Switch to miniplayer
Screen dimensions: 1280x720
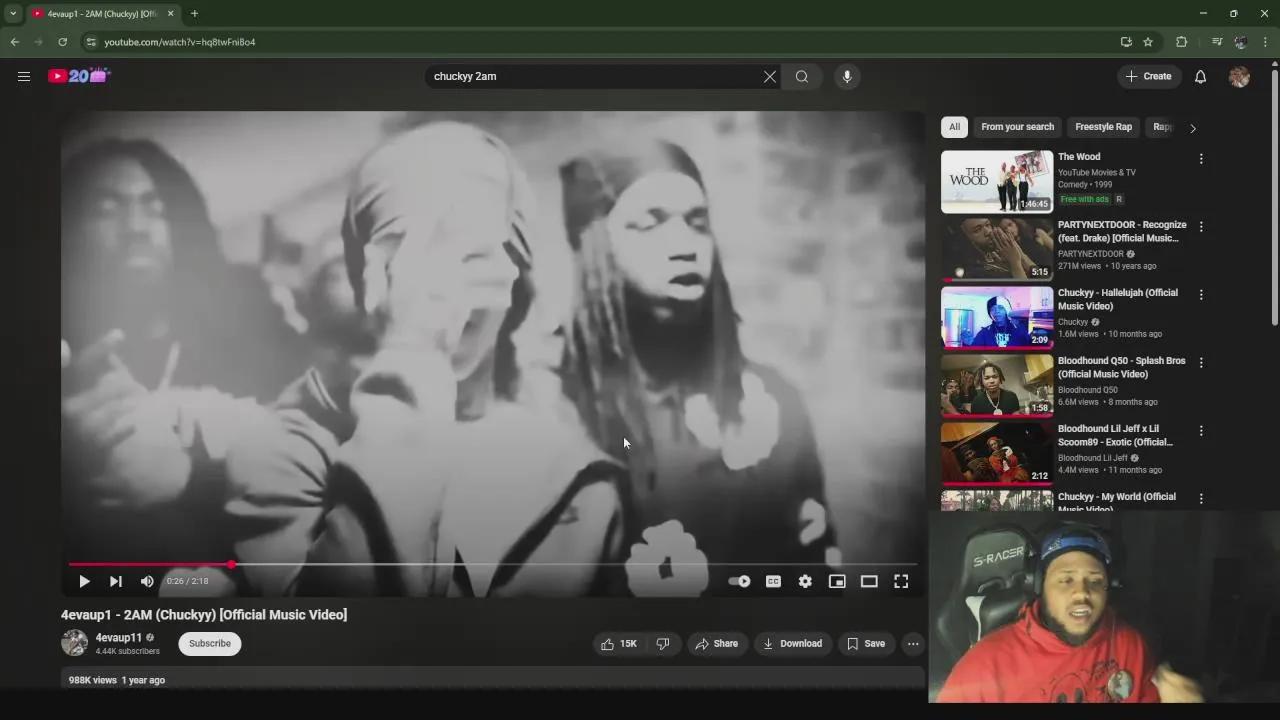(837, 581)
